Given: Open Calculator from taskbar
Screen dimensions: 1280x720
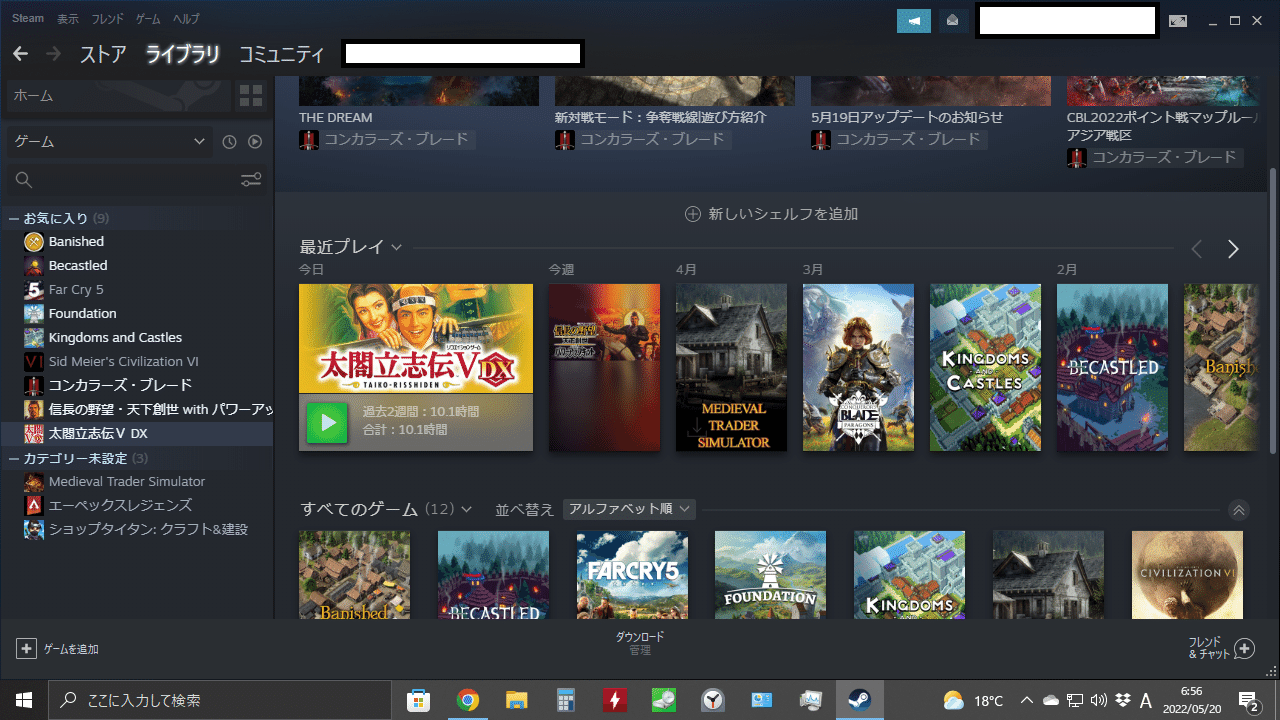Looking at the screenshot, I should (566, 700).
